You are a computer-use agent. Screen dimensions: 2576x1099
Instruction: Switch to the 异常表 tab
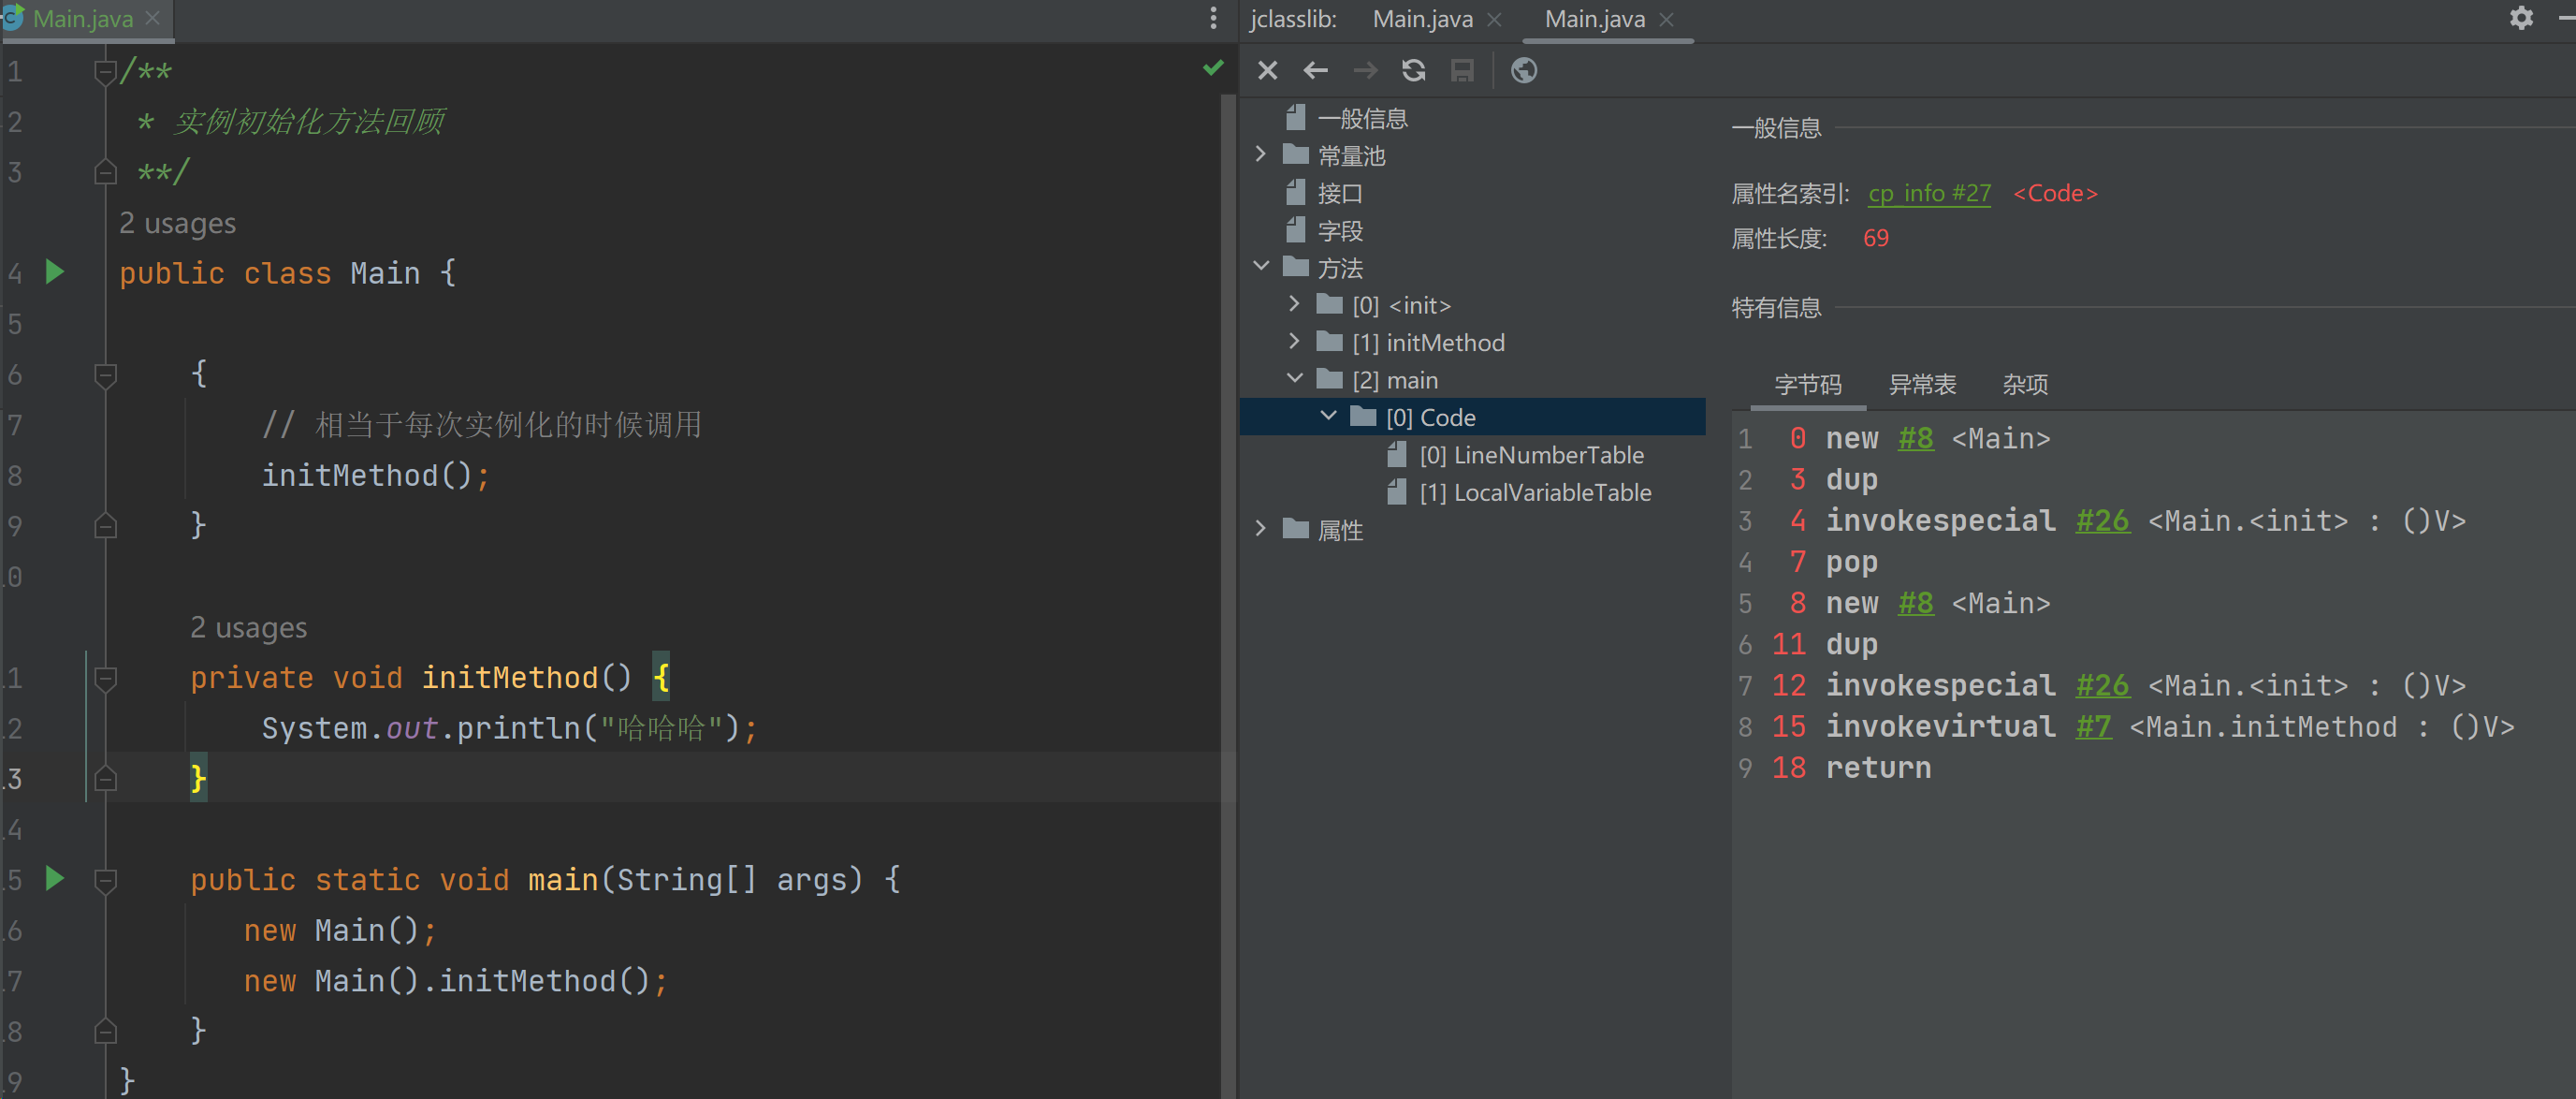1921,385
